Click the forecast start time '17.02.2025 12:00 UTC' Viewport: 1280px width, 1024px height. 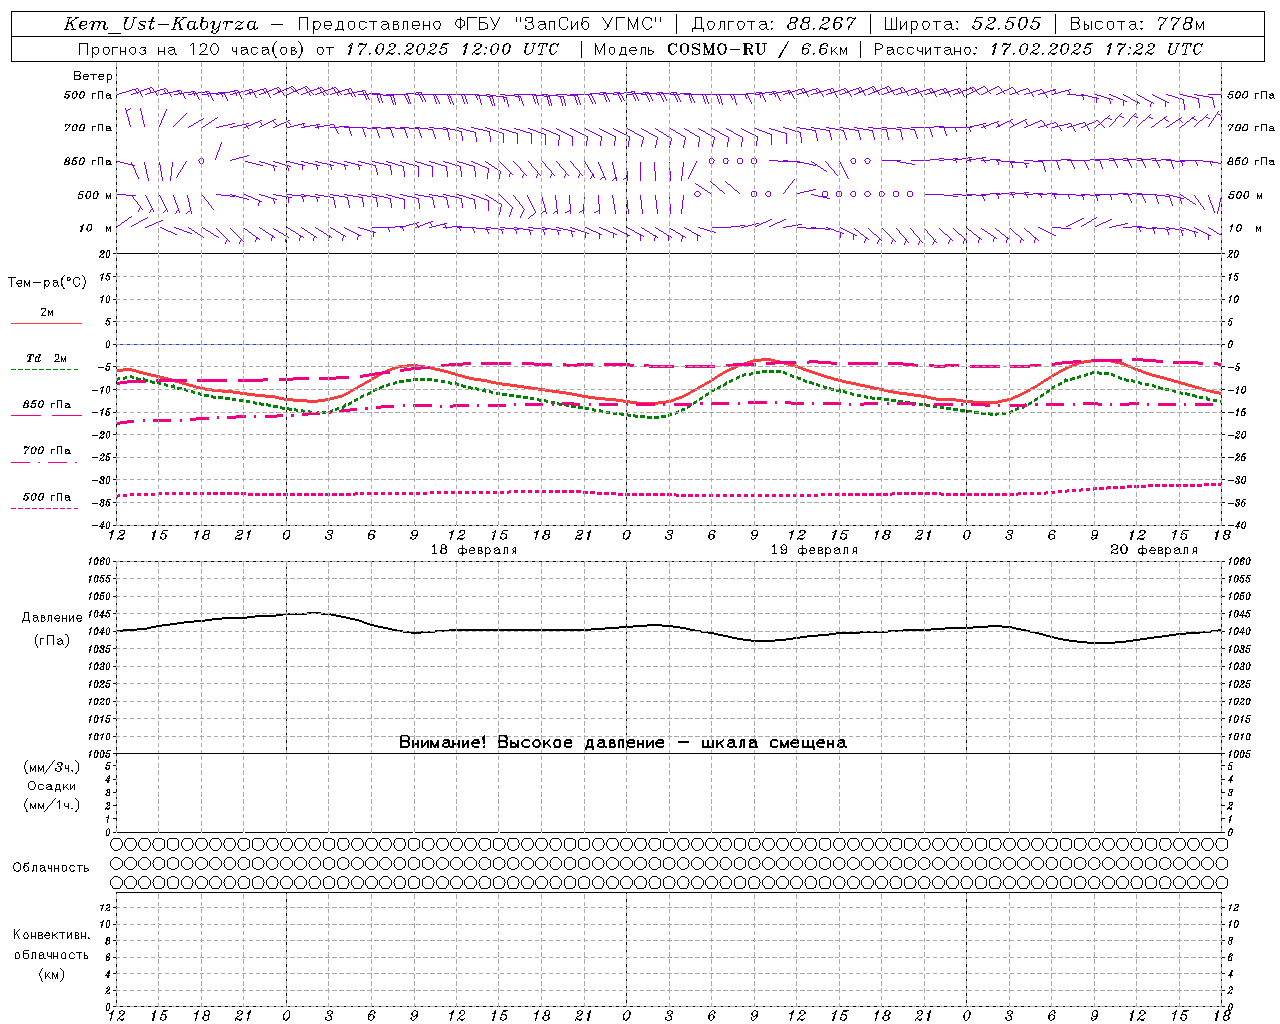[x=452, y=49]
